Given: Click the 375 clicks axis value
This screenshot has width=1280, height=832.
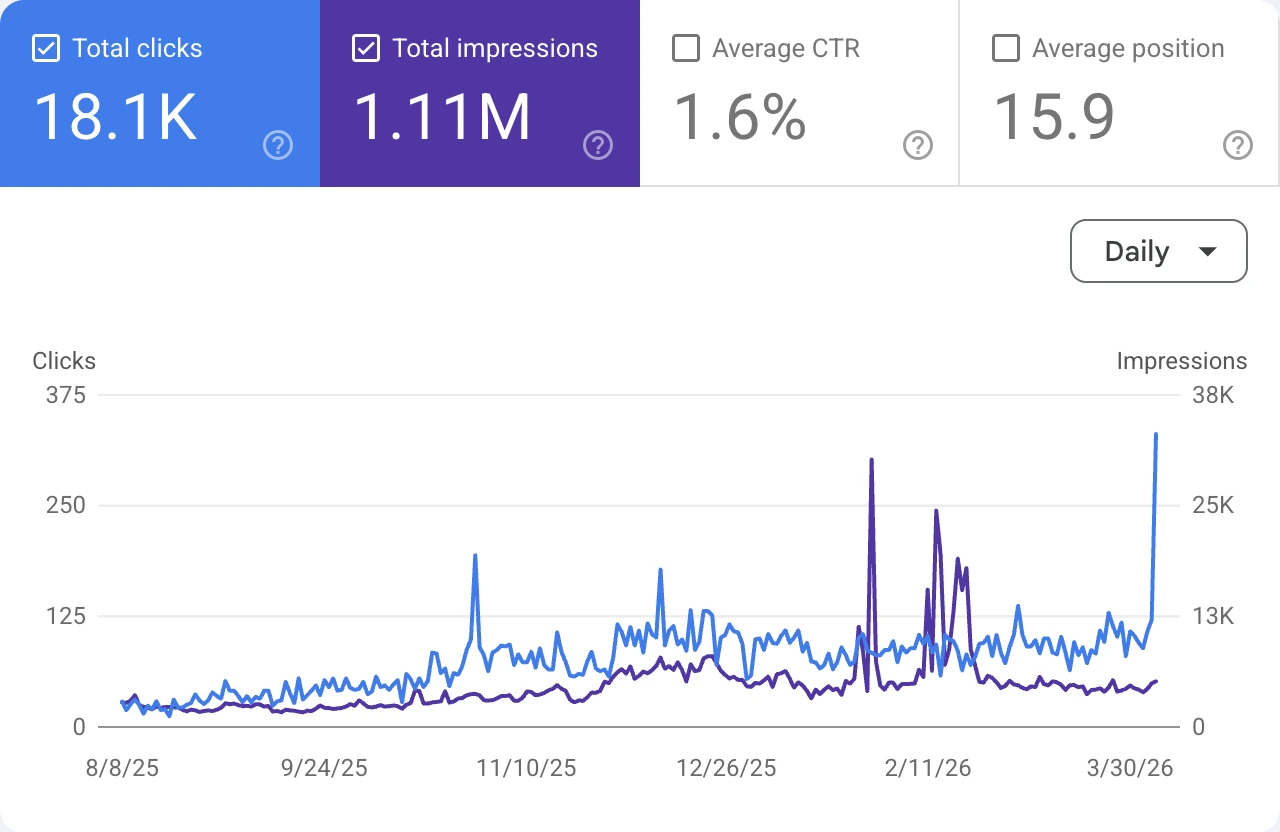Looking at the screenshot, I should pyautogui.click(x=66, y=395).
